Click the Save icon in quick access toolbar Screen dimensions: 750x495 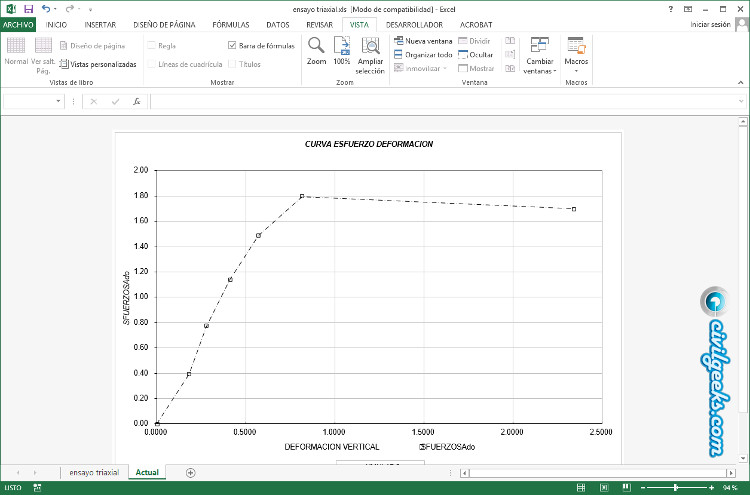[28, 9]
